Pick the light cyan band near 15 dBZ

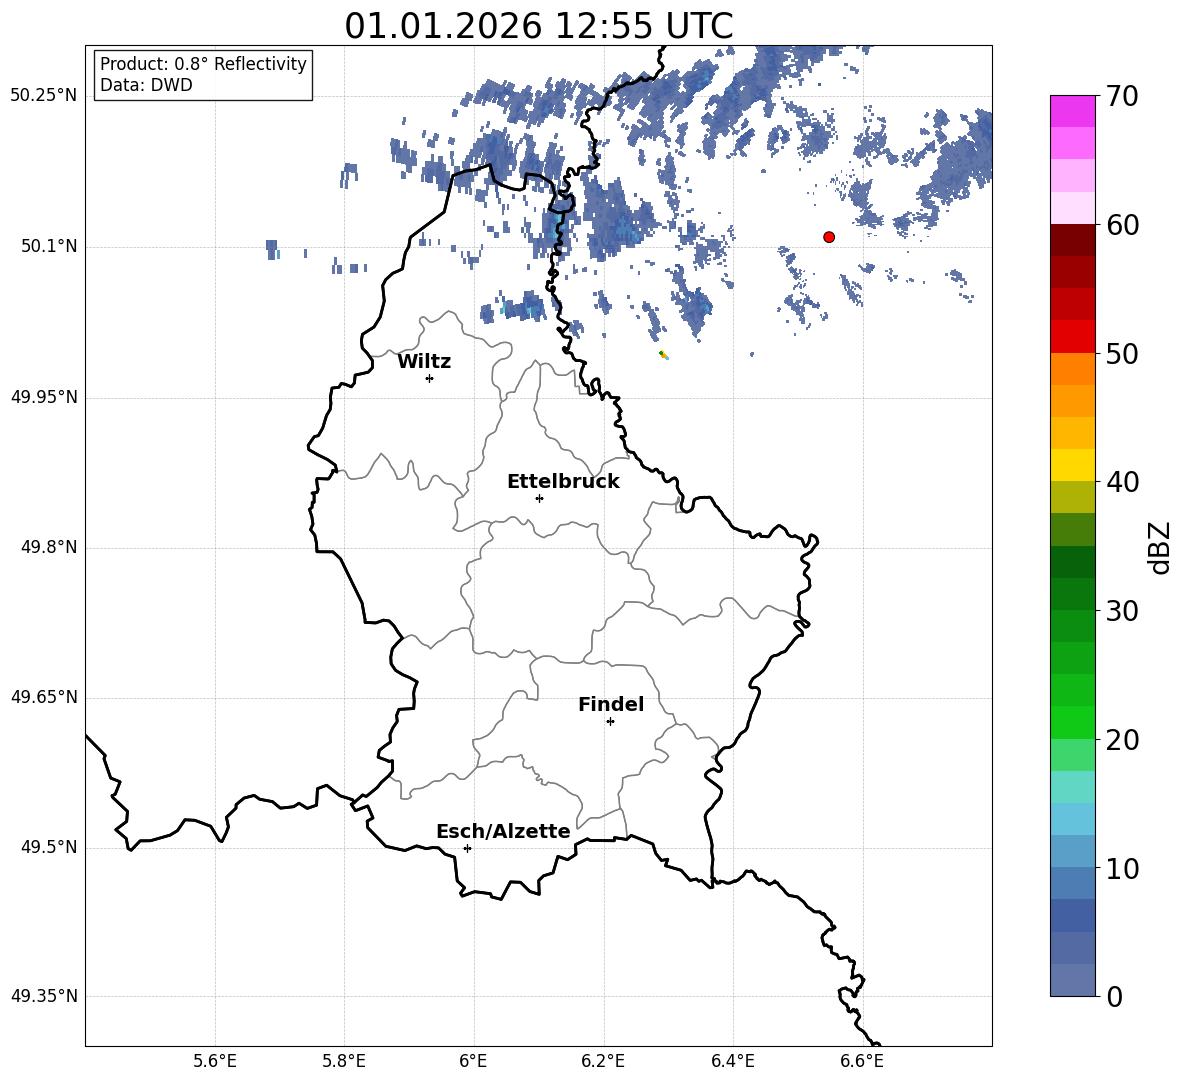pyautogui.click(x=1073, y=787)
